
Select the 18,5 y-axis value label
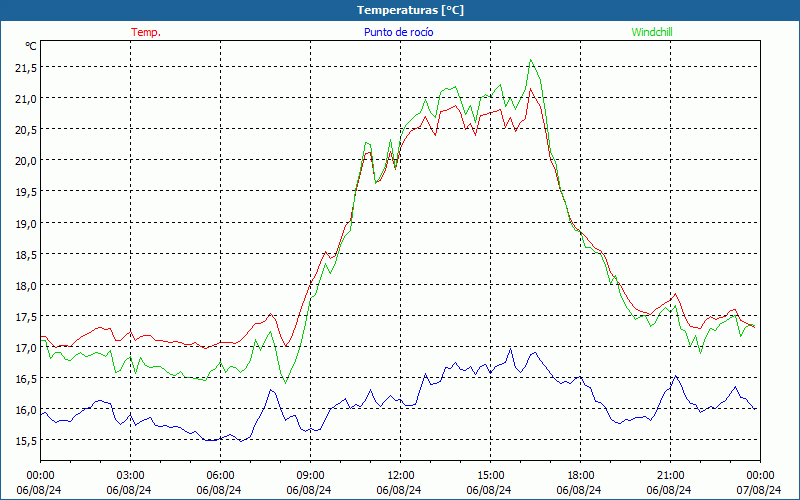click(25, 254)
